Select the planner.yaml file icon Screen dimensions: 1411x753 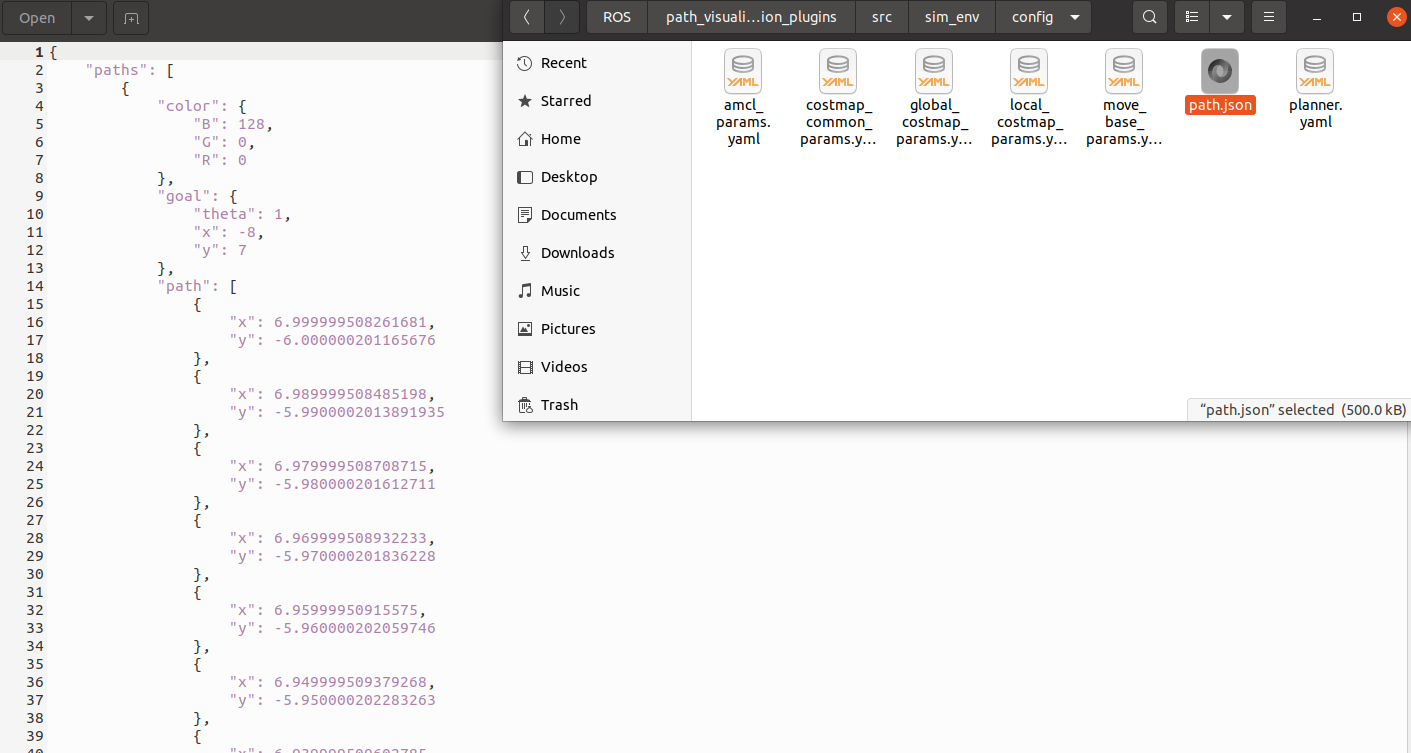(1315, 70)
